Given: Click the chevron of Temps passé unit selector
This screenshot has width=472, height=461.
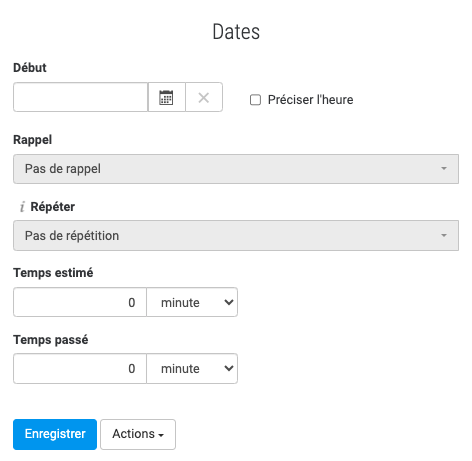Looking at the screenshot, I should 229,368.
